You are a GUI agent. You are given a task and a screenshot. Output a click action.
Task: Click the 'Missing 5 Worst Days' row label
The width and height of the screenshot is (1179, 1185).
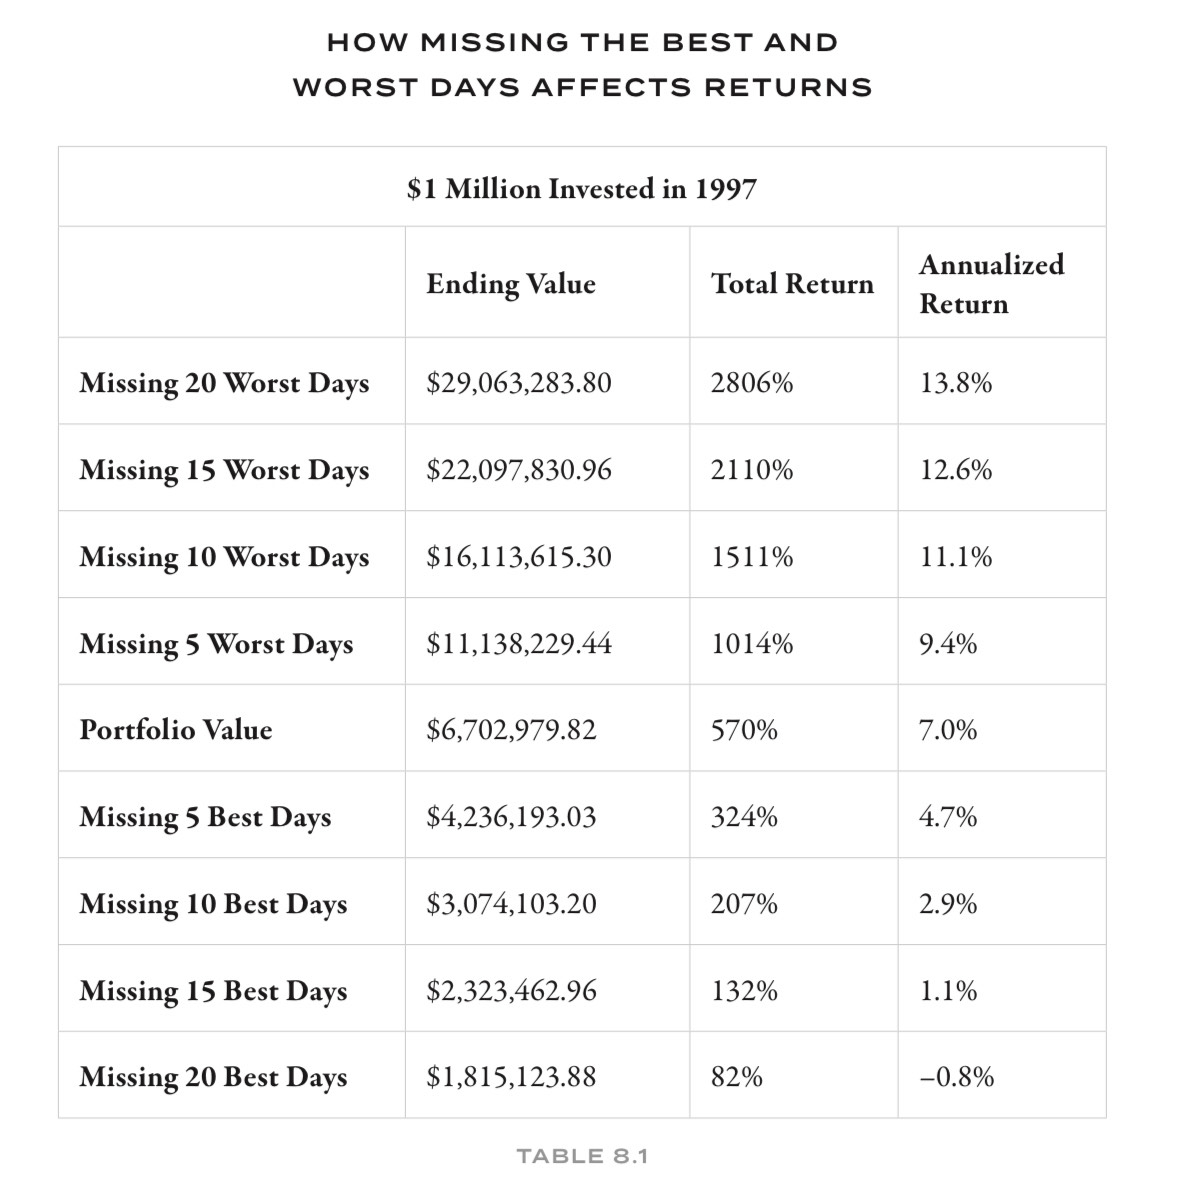pyautogui.click(x=216, y=644)
